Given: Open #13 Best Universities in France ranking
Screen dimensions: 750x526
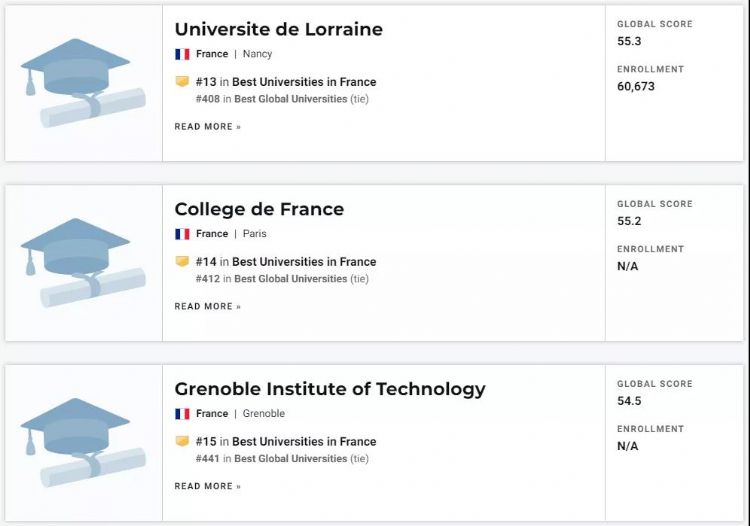Looking at the screenshot, I should [x=304, y=82].
